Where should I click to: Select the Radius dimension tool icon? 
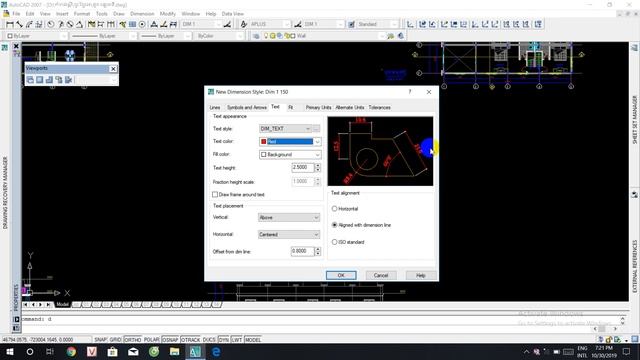click(x=51, y=24)
